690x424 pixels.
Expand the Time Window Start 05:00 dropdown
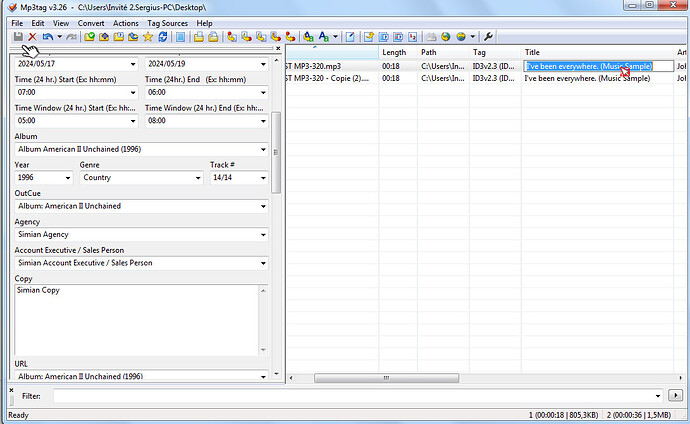(133, 121)
